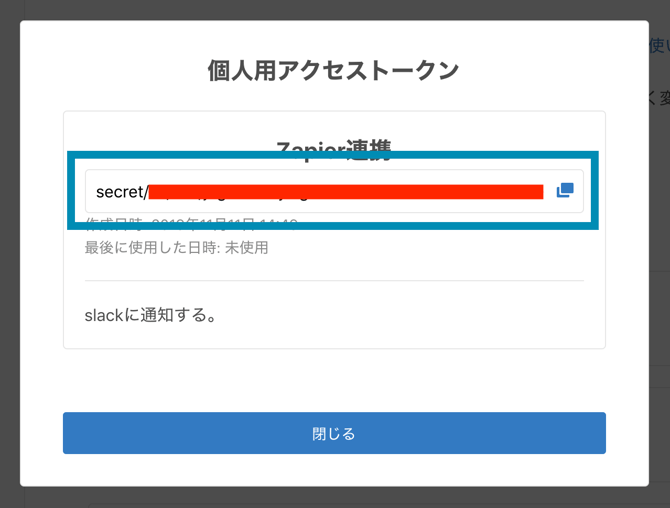Image resolution: width=670 pixels, height=508 pixels.
Task: Click the 最後に使用した日時: 未使用 text
Action: pyautogui.click(x=176, y=247)
